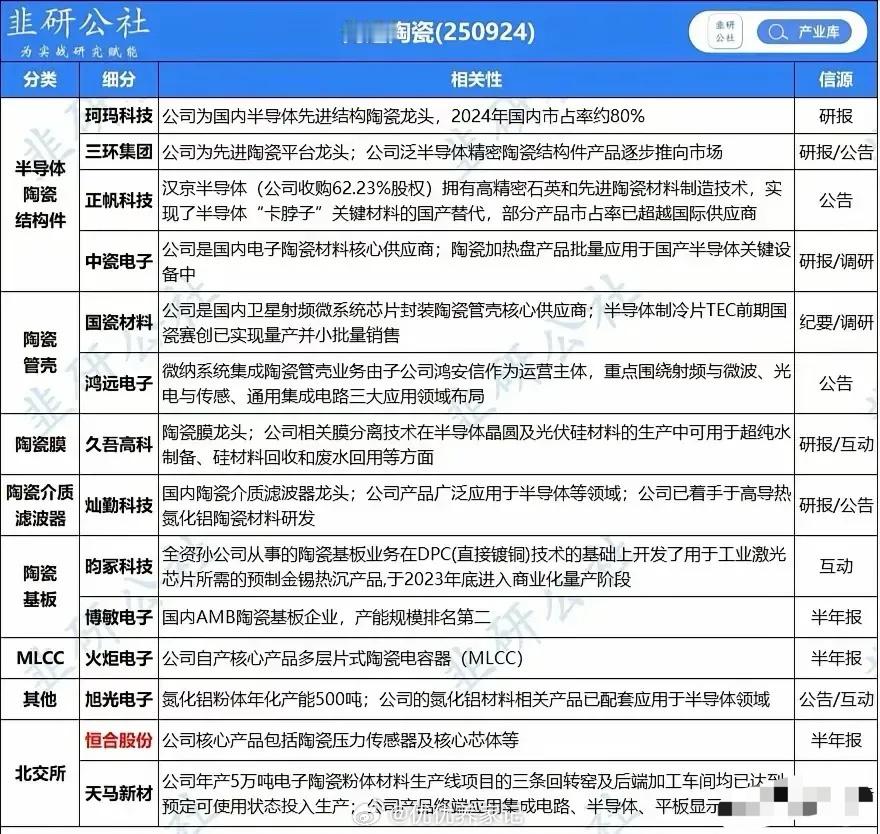
Task: Click 研报/调研 source cell for 中瓷电子
Action: [x=836, y=261]
